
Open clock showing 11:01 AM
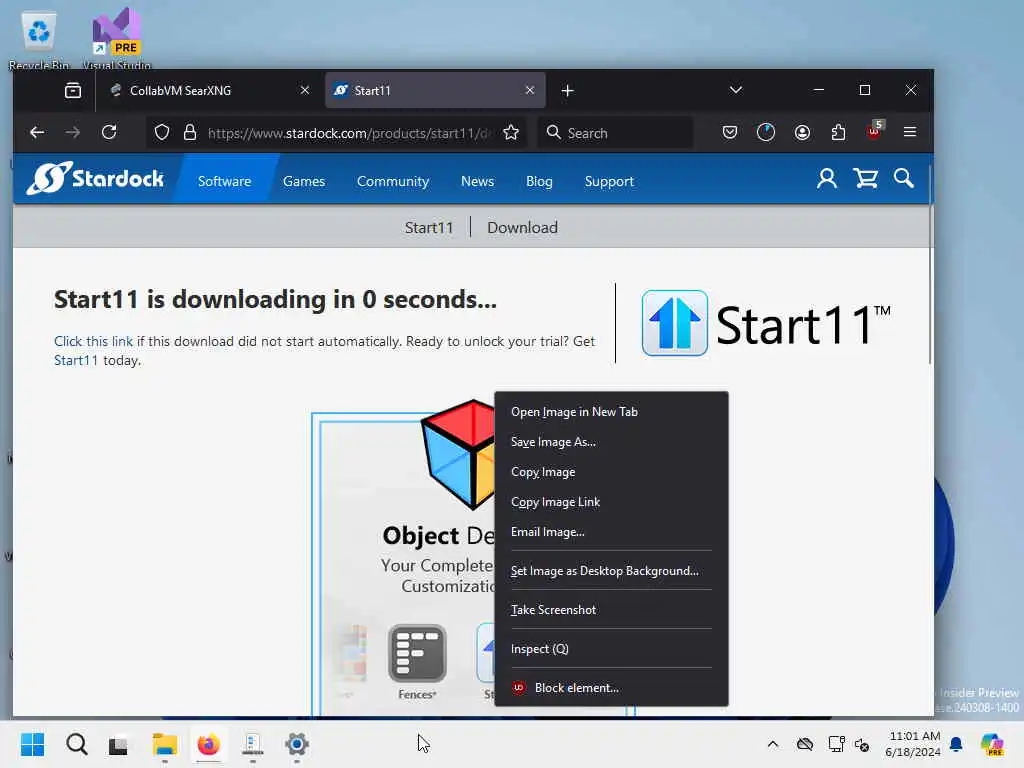(913, 744)
